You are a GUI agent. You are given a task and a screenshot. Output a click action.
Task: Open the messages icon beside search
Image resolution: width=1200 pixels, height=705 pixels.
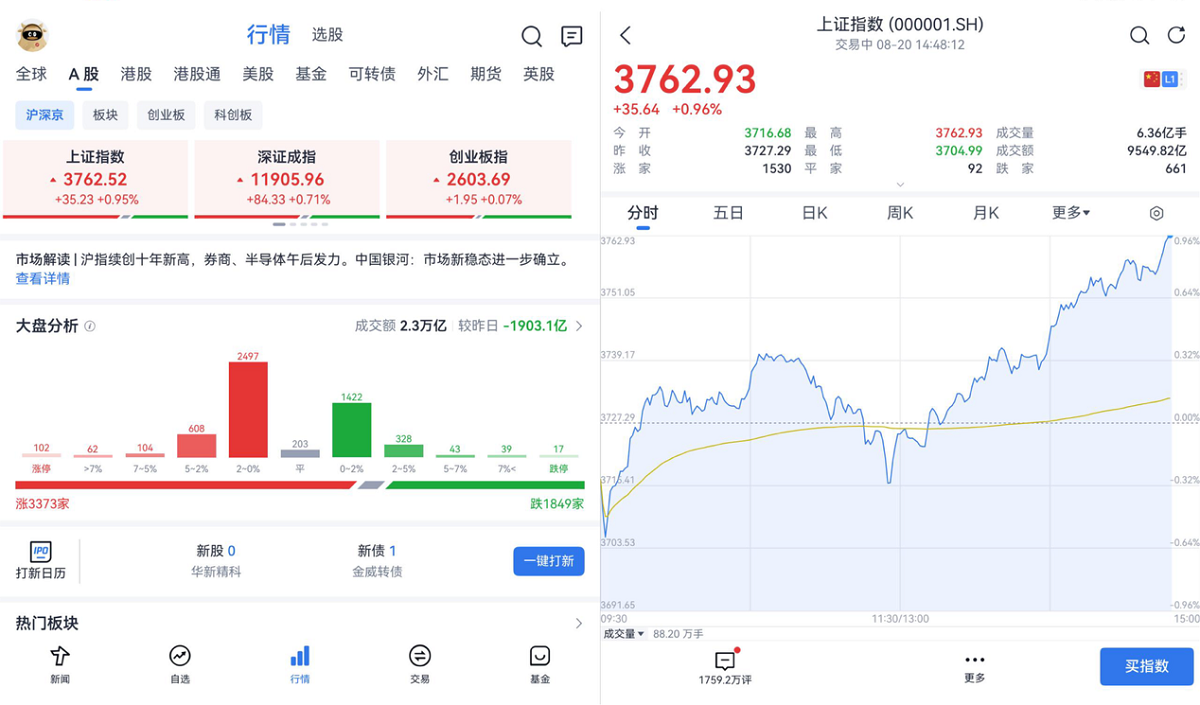[x=572, y=37]
